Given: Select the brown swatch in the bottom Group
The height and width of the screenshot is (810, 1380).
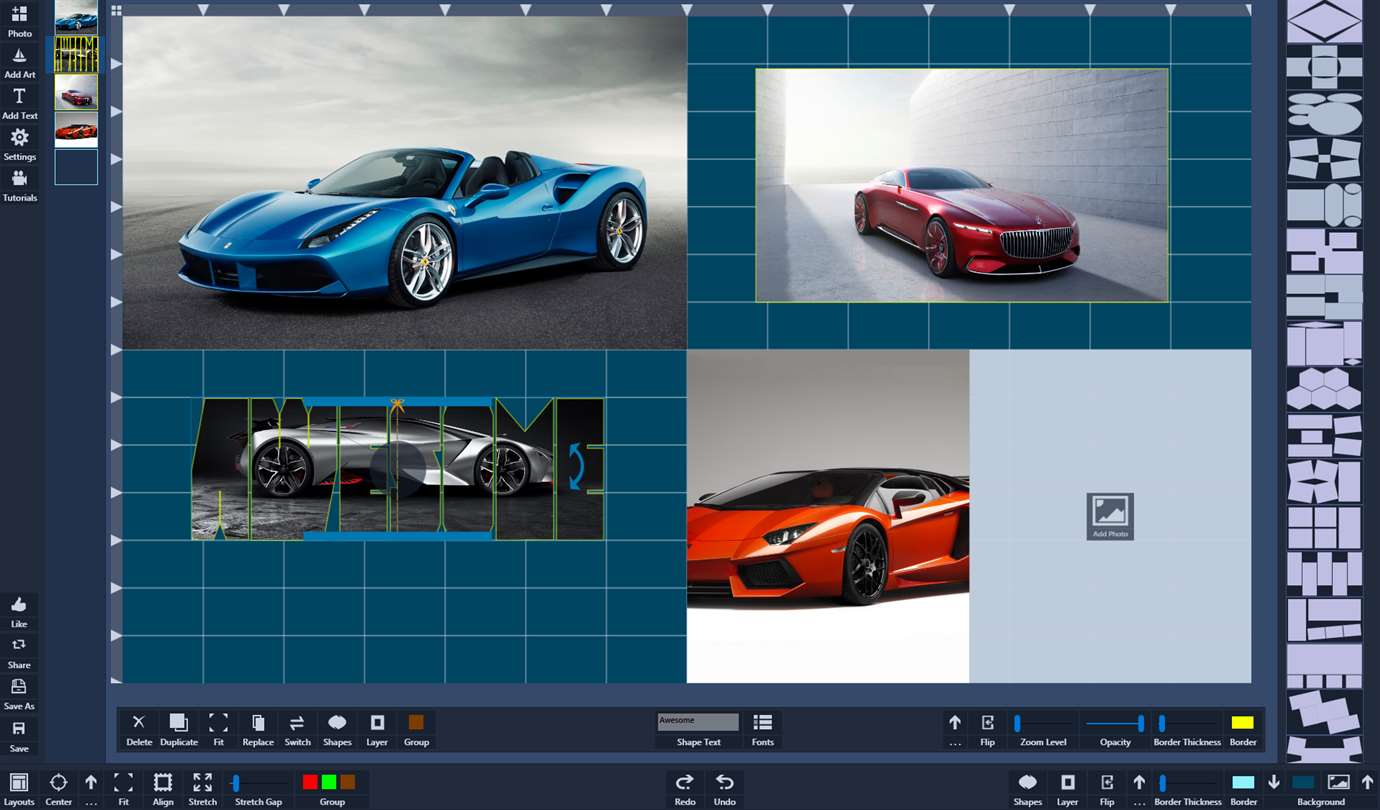Looking at the screenshot, I should tap(348, 782).
